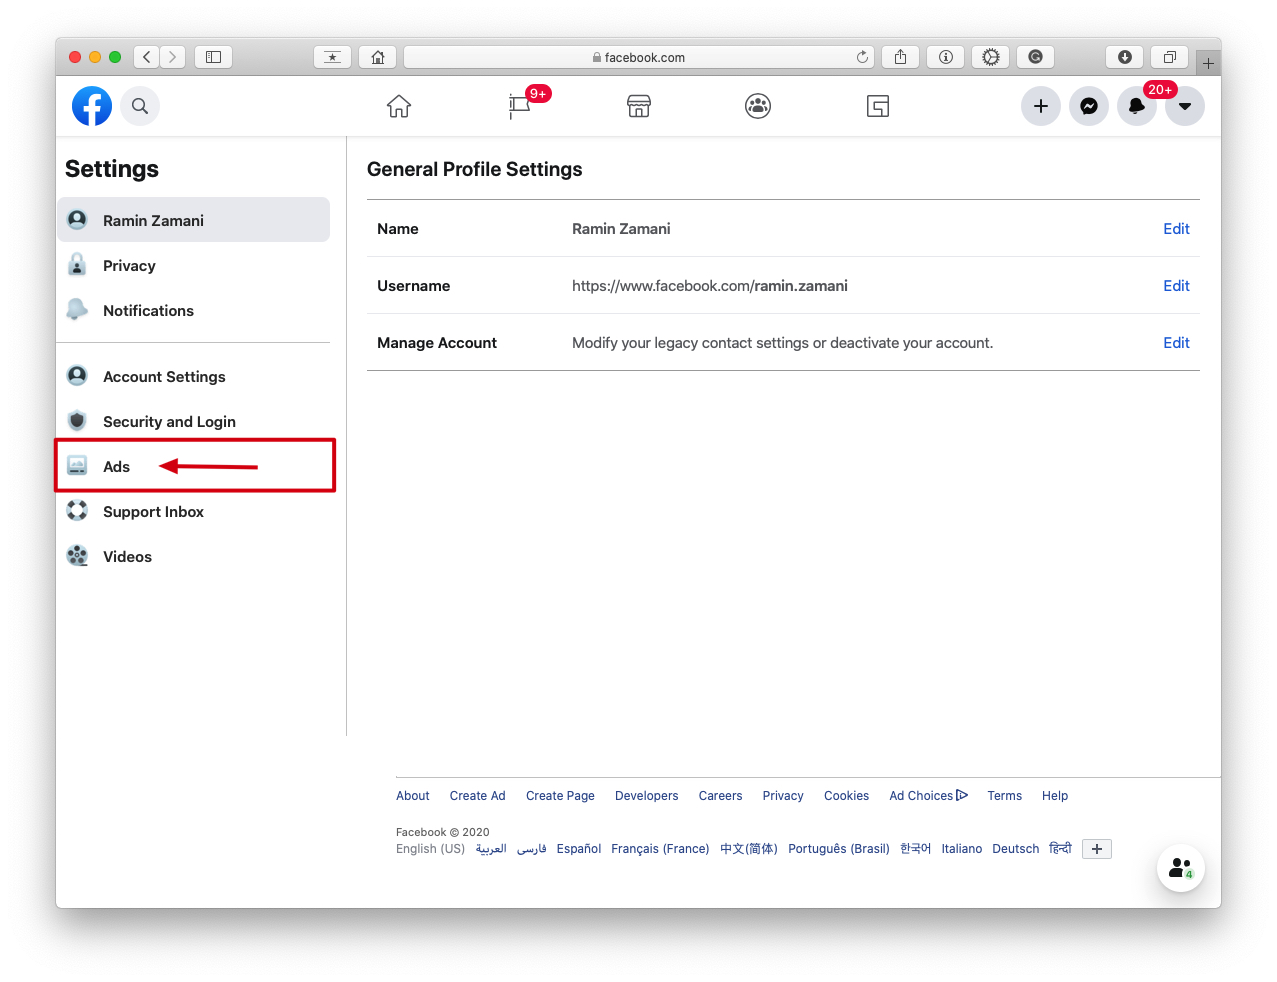Click the Safari share button
Image resolution: width=1277 pixels, height=982 pixels.
tap(900, 57)
